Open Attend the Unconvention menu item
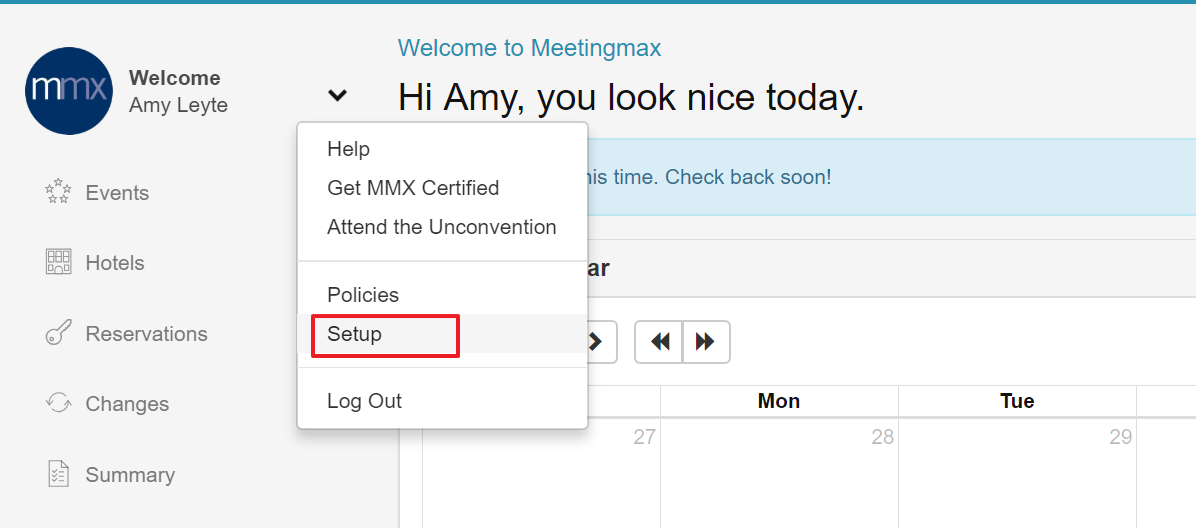This screenshot has height=528, width=1196. click(442, 227)
